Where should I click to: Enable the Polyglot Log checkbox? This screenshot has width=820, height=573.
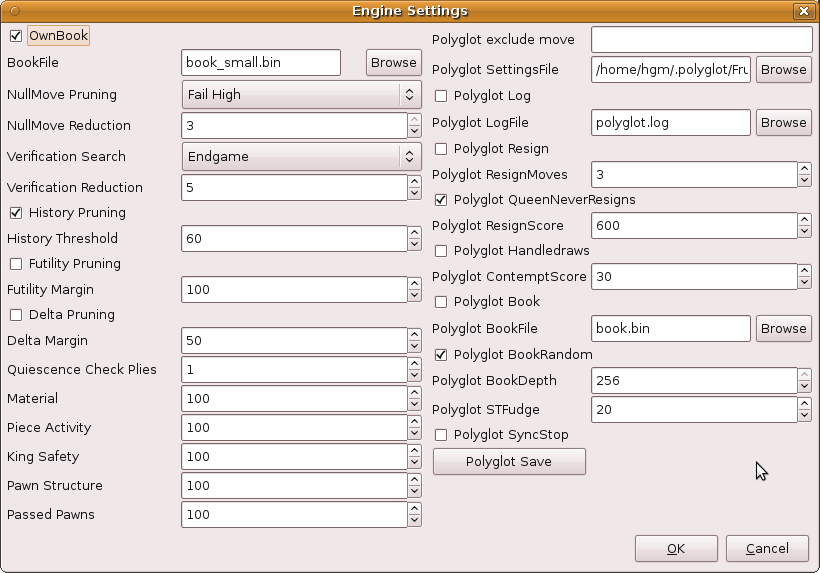click(x=441, y=96)
